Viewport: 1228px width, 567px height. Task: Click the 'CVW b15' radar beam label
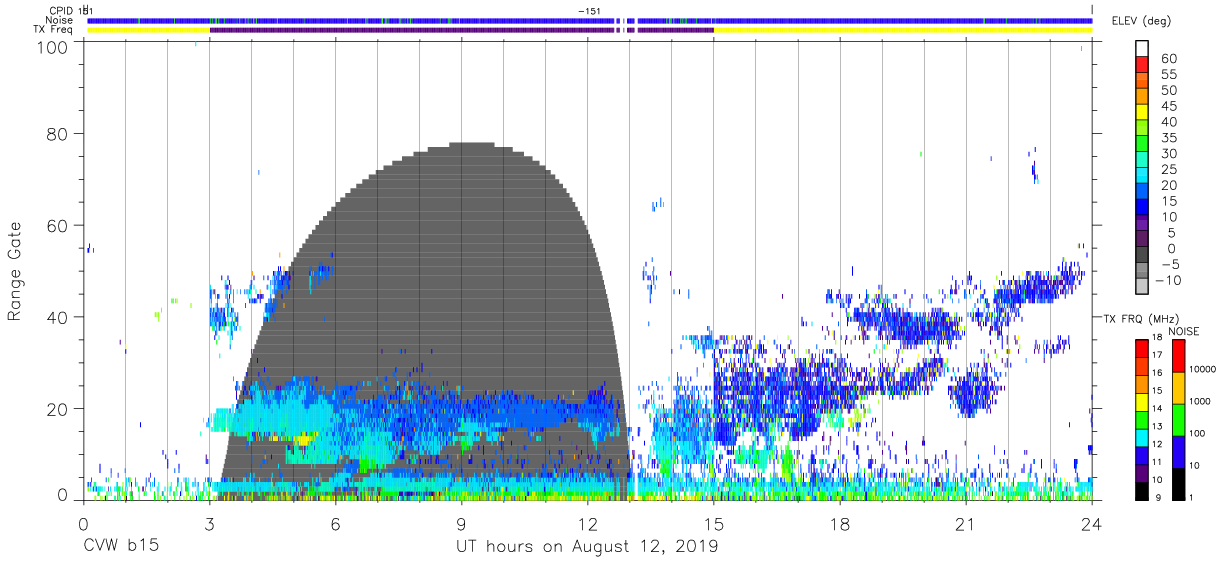click(x=119, y=547)
